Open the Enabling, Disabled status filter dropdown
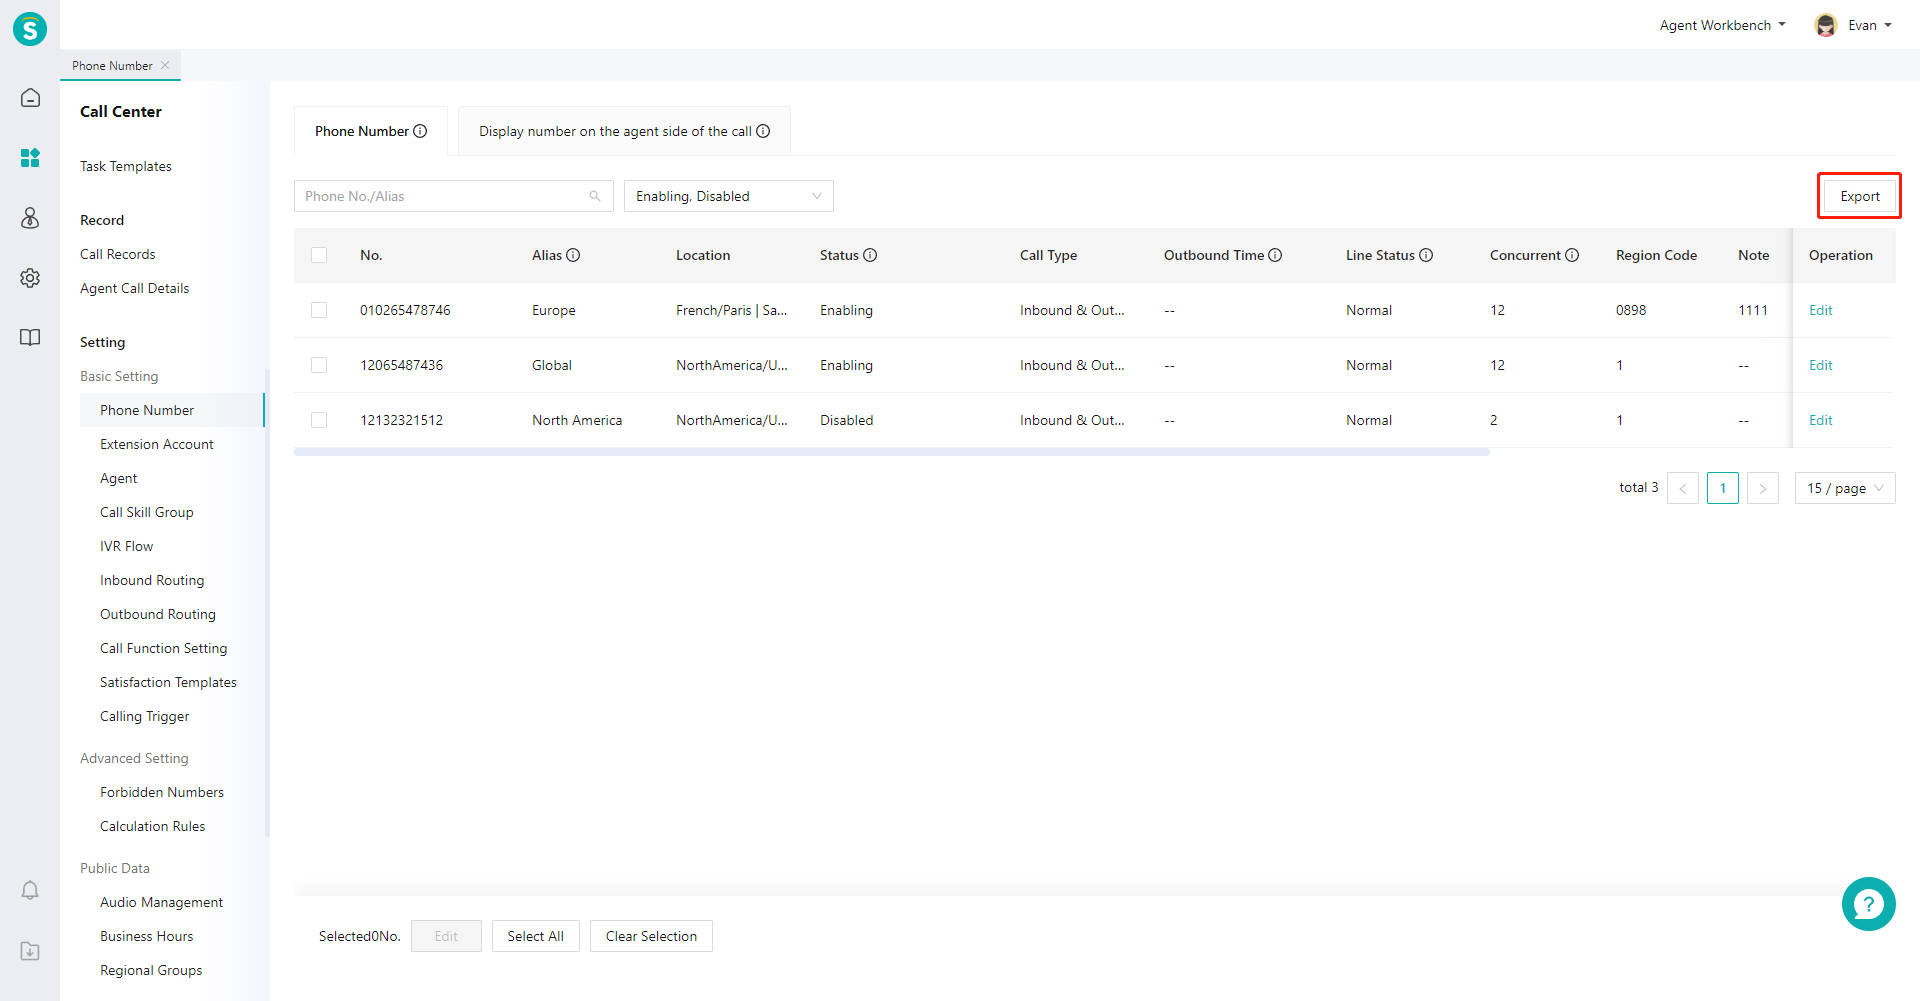1920x1001 pixels. click(x=729, y=196)
